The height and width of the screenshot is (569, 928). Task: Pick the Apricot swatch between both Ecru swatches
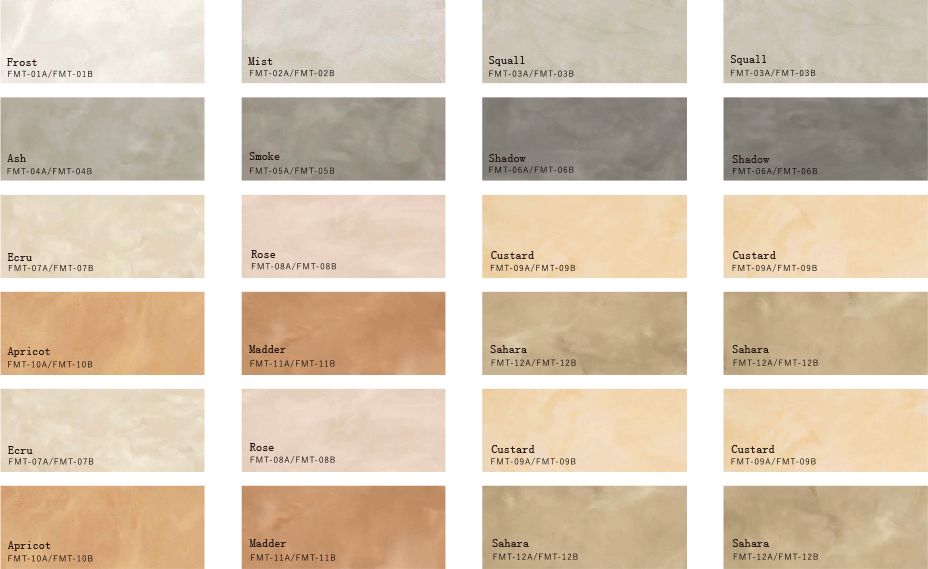pyautogui.click(x=102, y=333)
